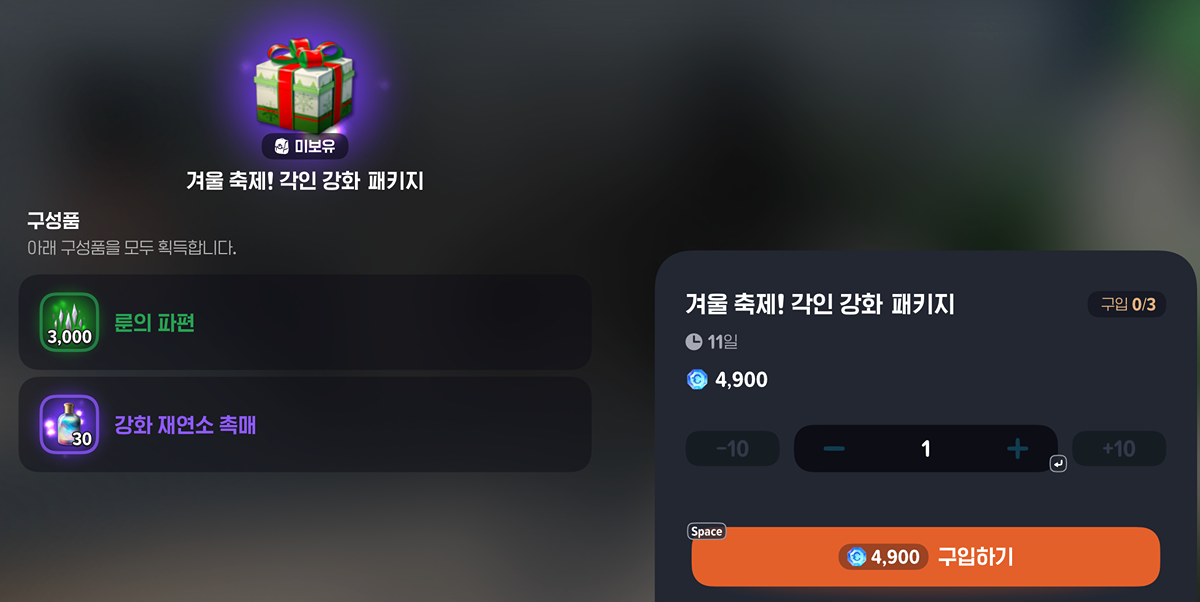The image size is (1200, 602).
Task: Click the quantity field showing 1
Action: coord(925,449)
